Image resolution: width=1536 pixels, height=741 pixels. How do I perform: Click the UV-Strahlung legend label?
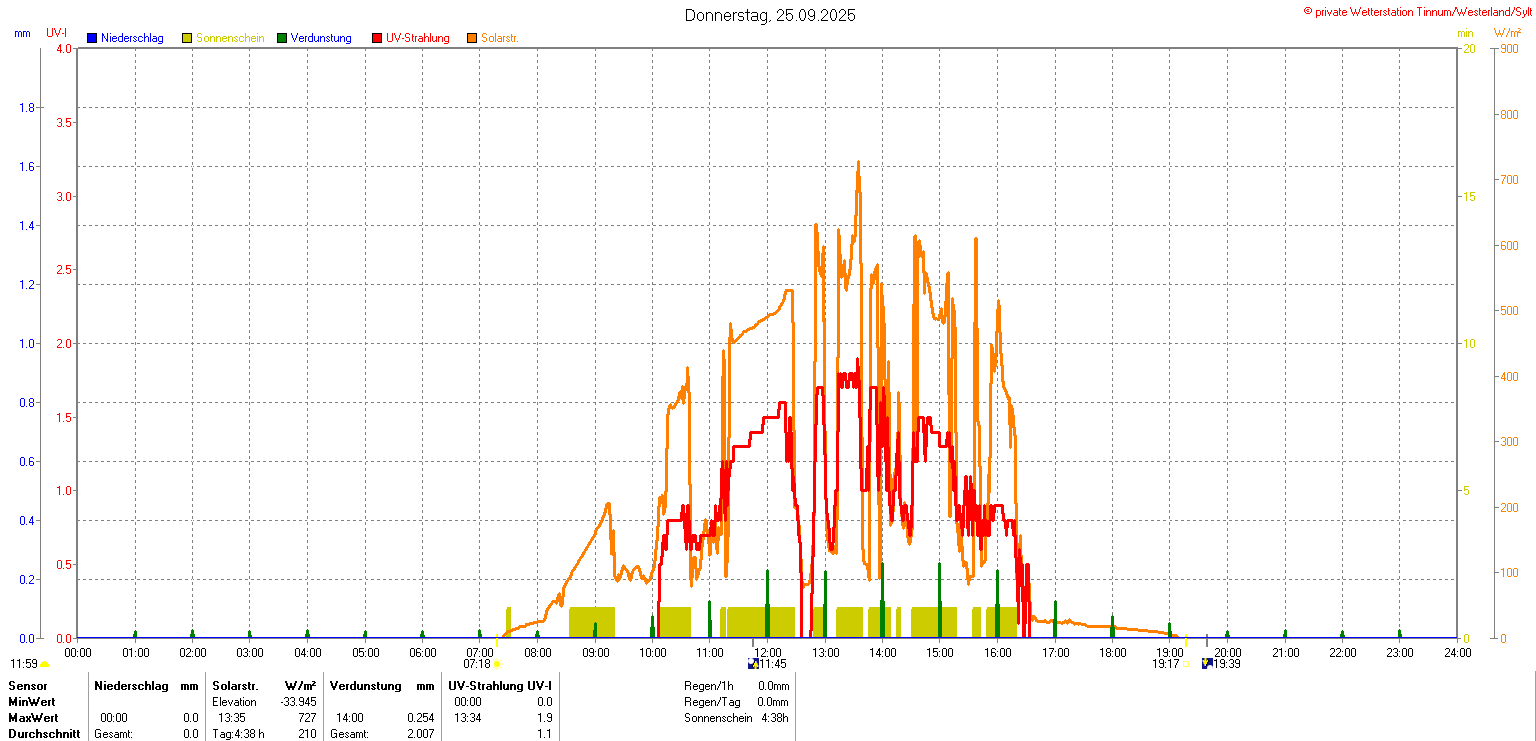tap(418, 38)
